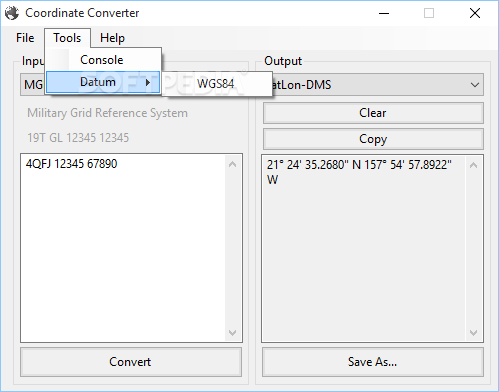Image resolution: width=499 pixels, height=392 pixels.
Task: Click the Save As... button
Action: [373, 362]
